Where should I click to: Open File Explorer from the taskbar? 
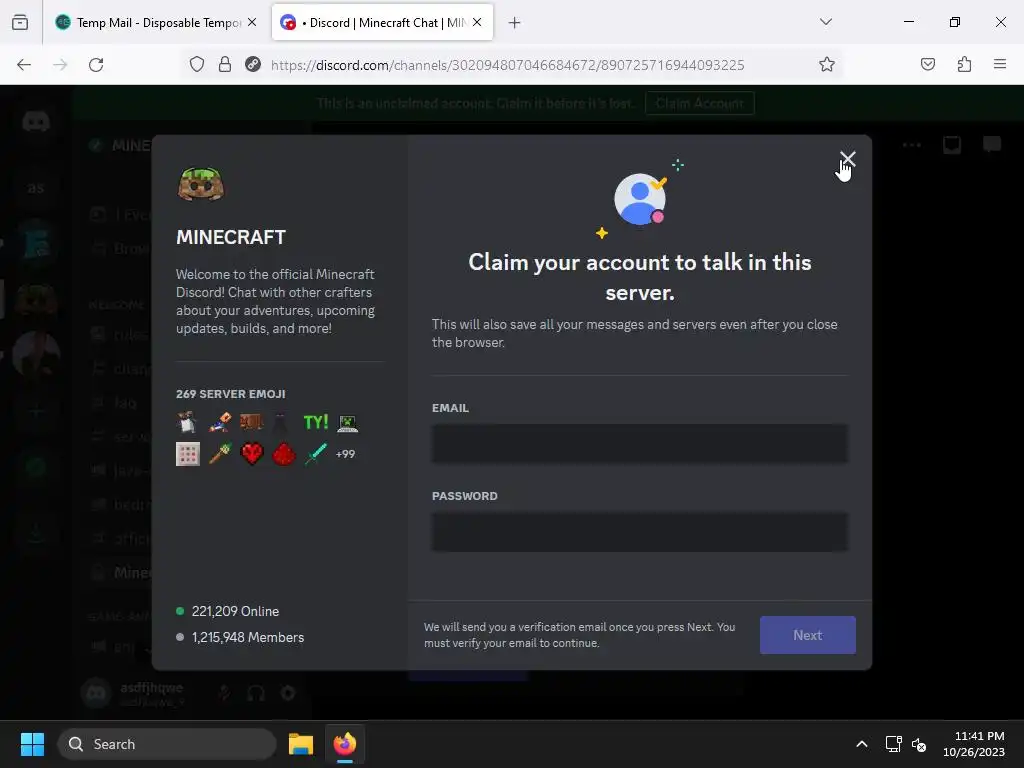tap(301, 744)
